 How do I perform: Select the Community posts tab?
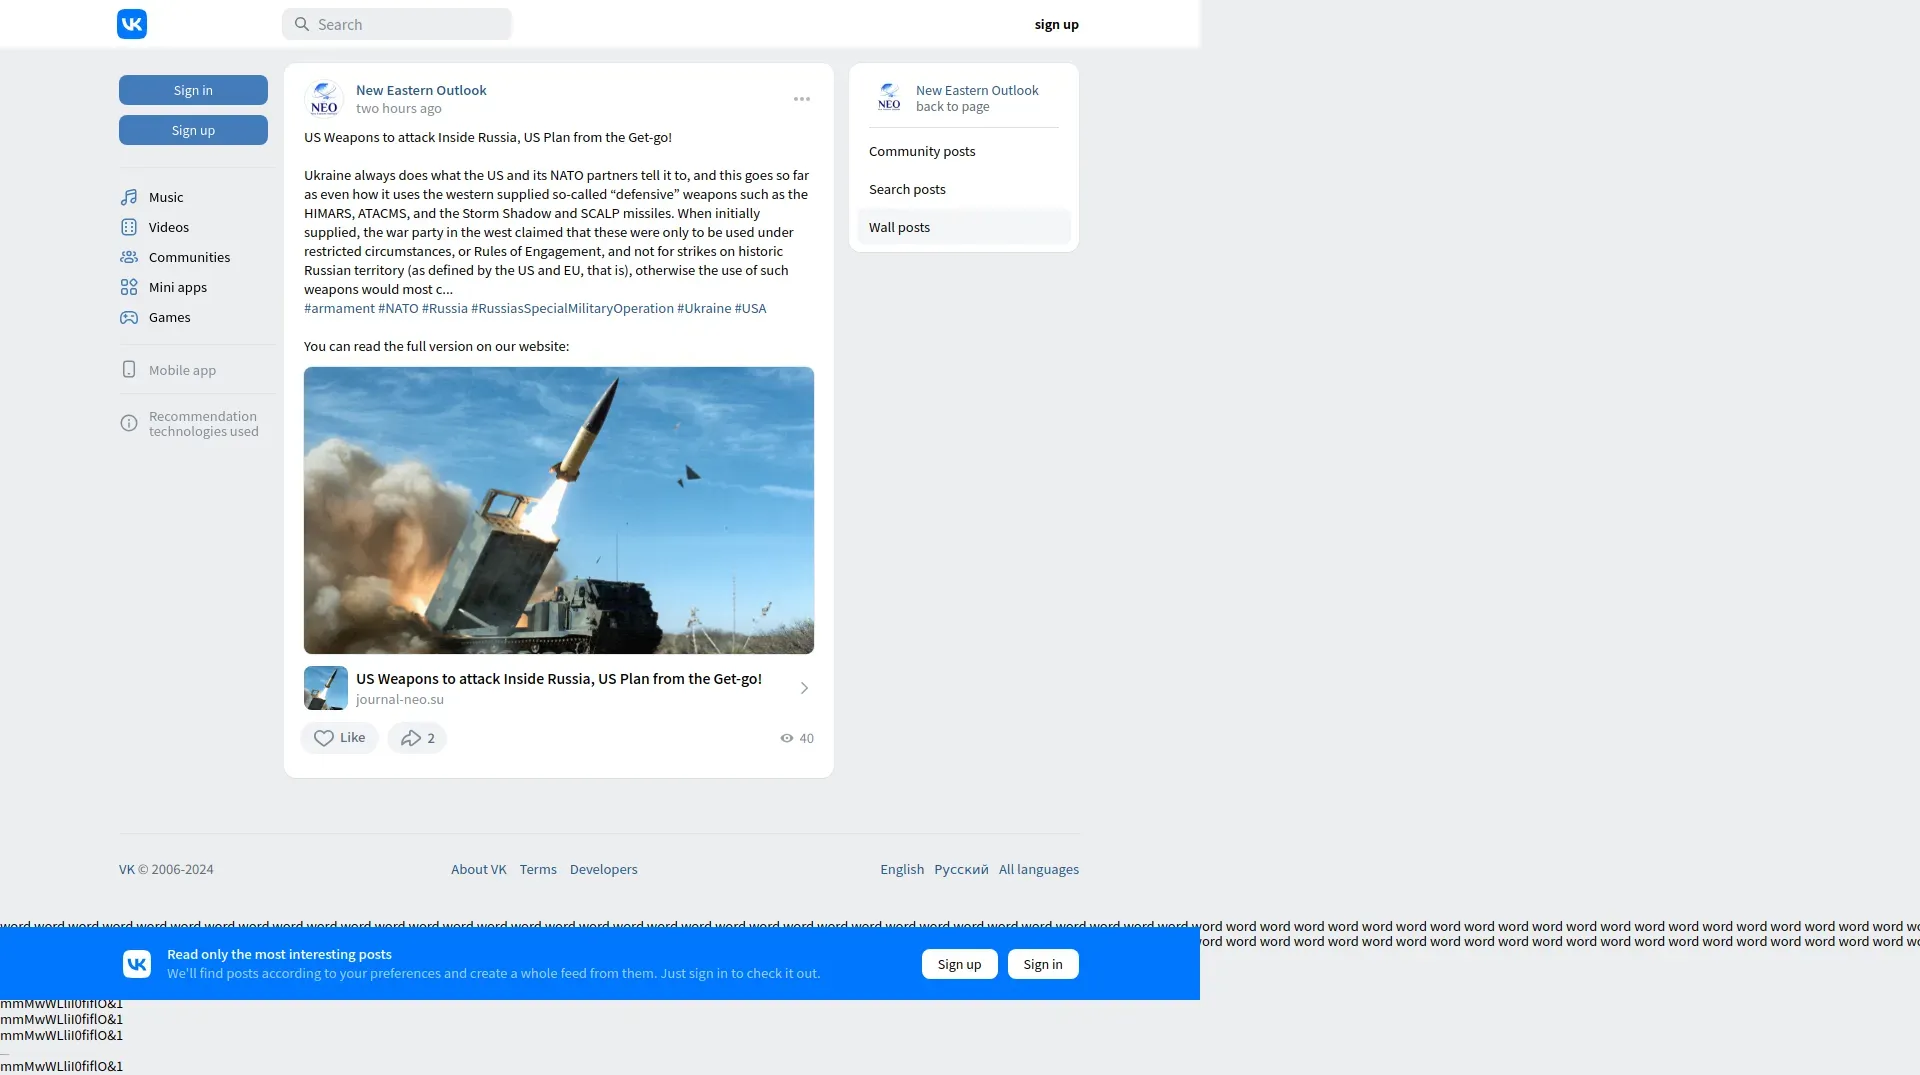(x=964, y=151)
